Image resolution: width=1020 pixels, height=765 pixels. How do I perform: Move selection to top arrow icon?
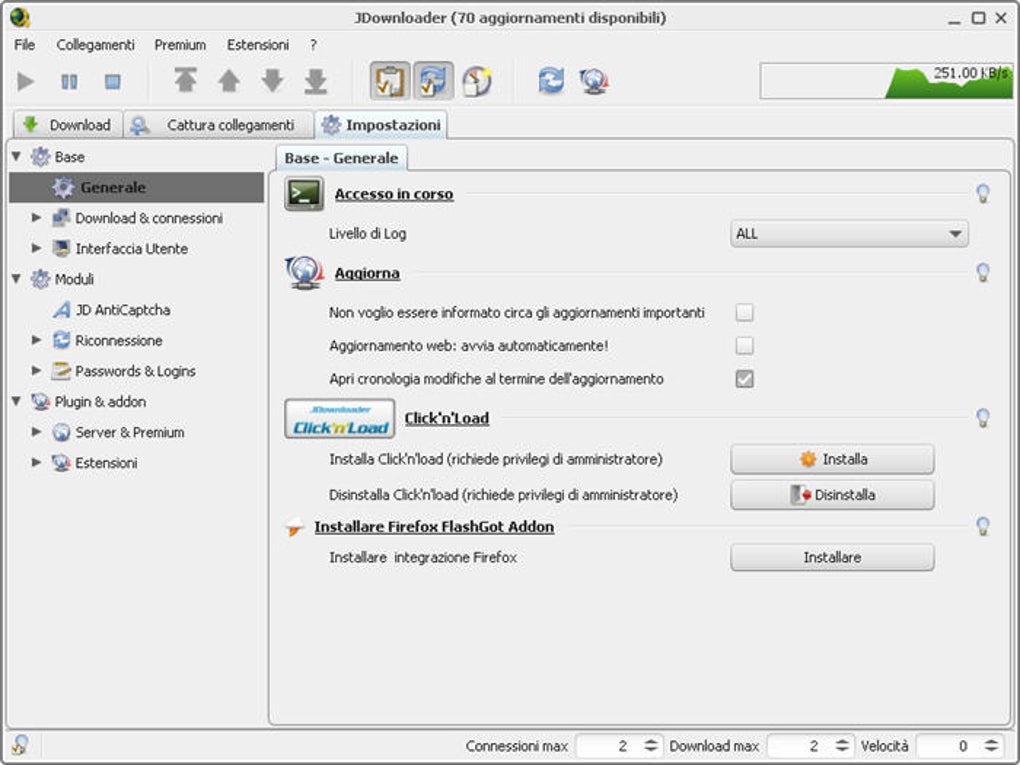tap(185, 81)
